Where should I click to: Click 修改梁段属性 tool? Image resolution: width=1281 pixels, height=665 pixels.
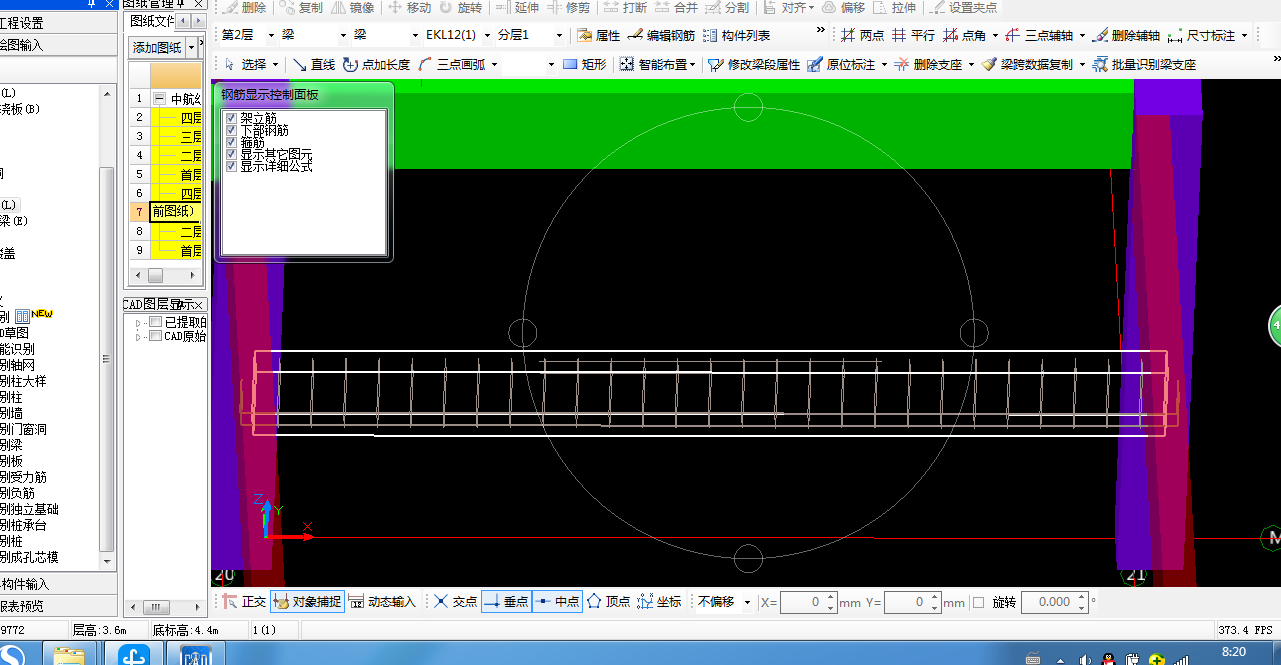(754, 64)
